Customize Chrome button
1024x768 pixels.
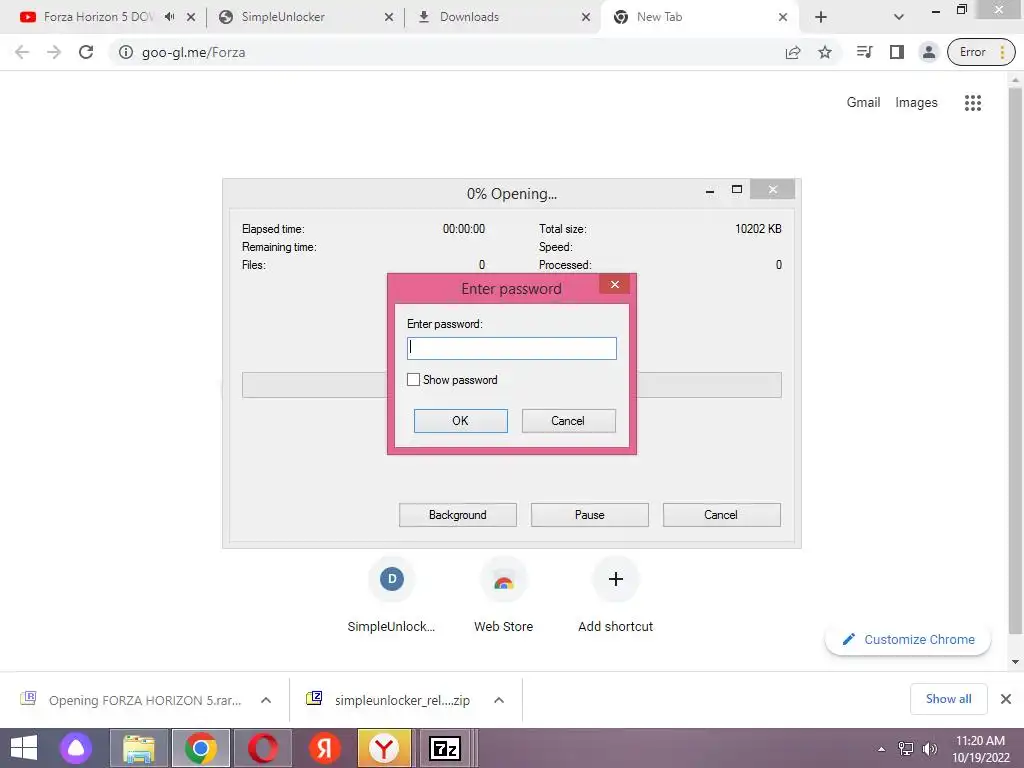[908, 639]
